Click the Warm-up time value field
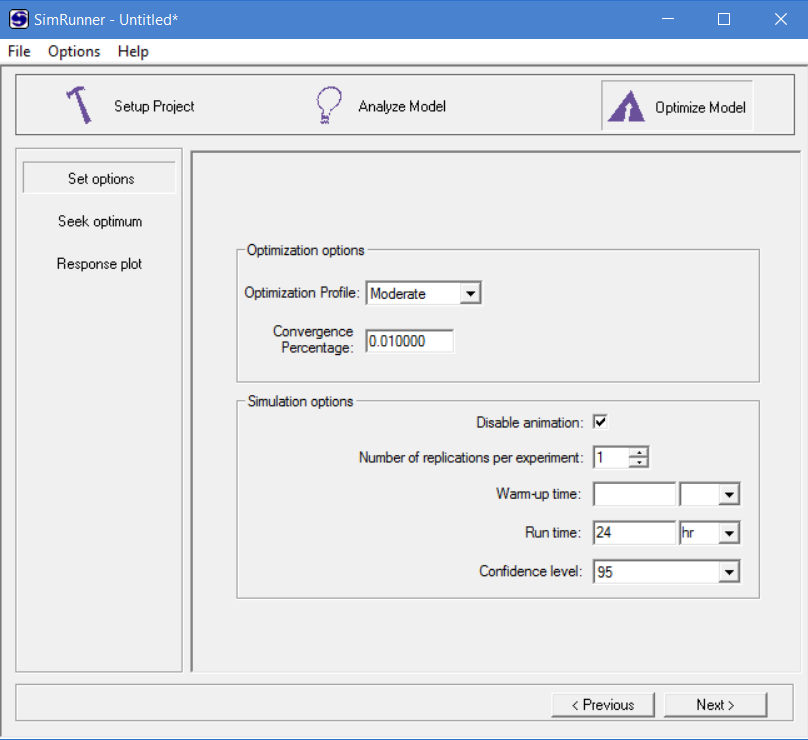Viewport: 808px width, 740px height. 634,494
